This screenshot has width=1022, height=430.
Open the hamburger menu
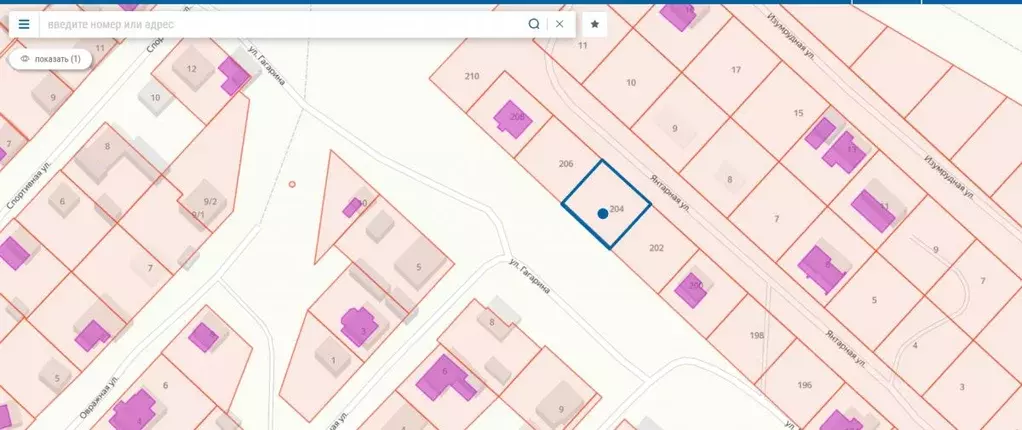coord(24,24)
